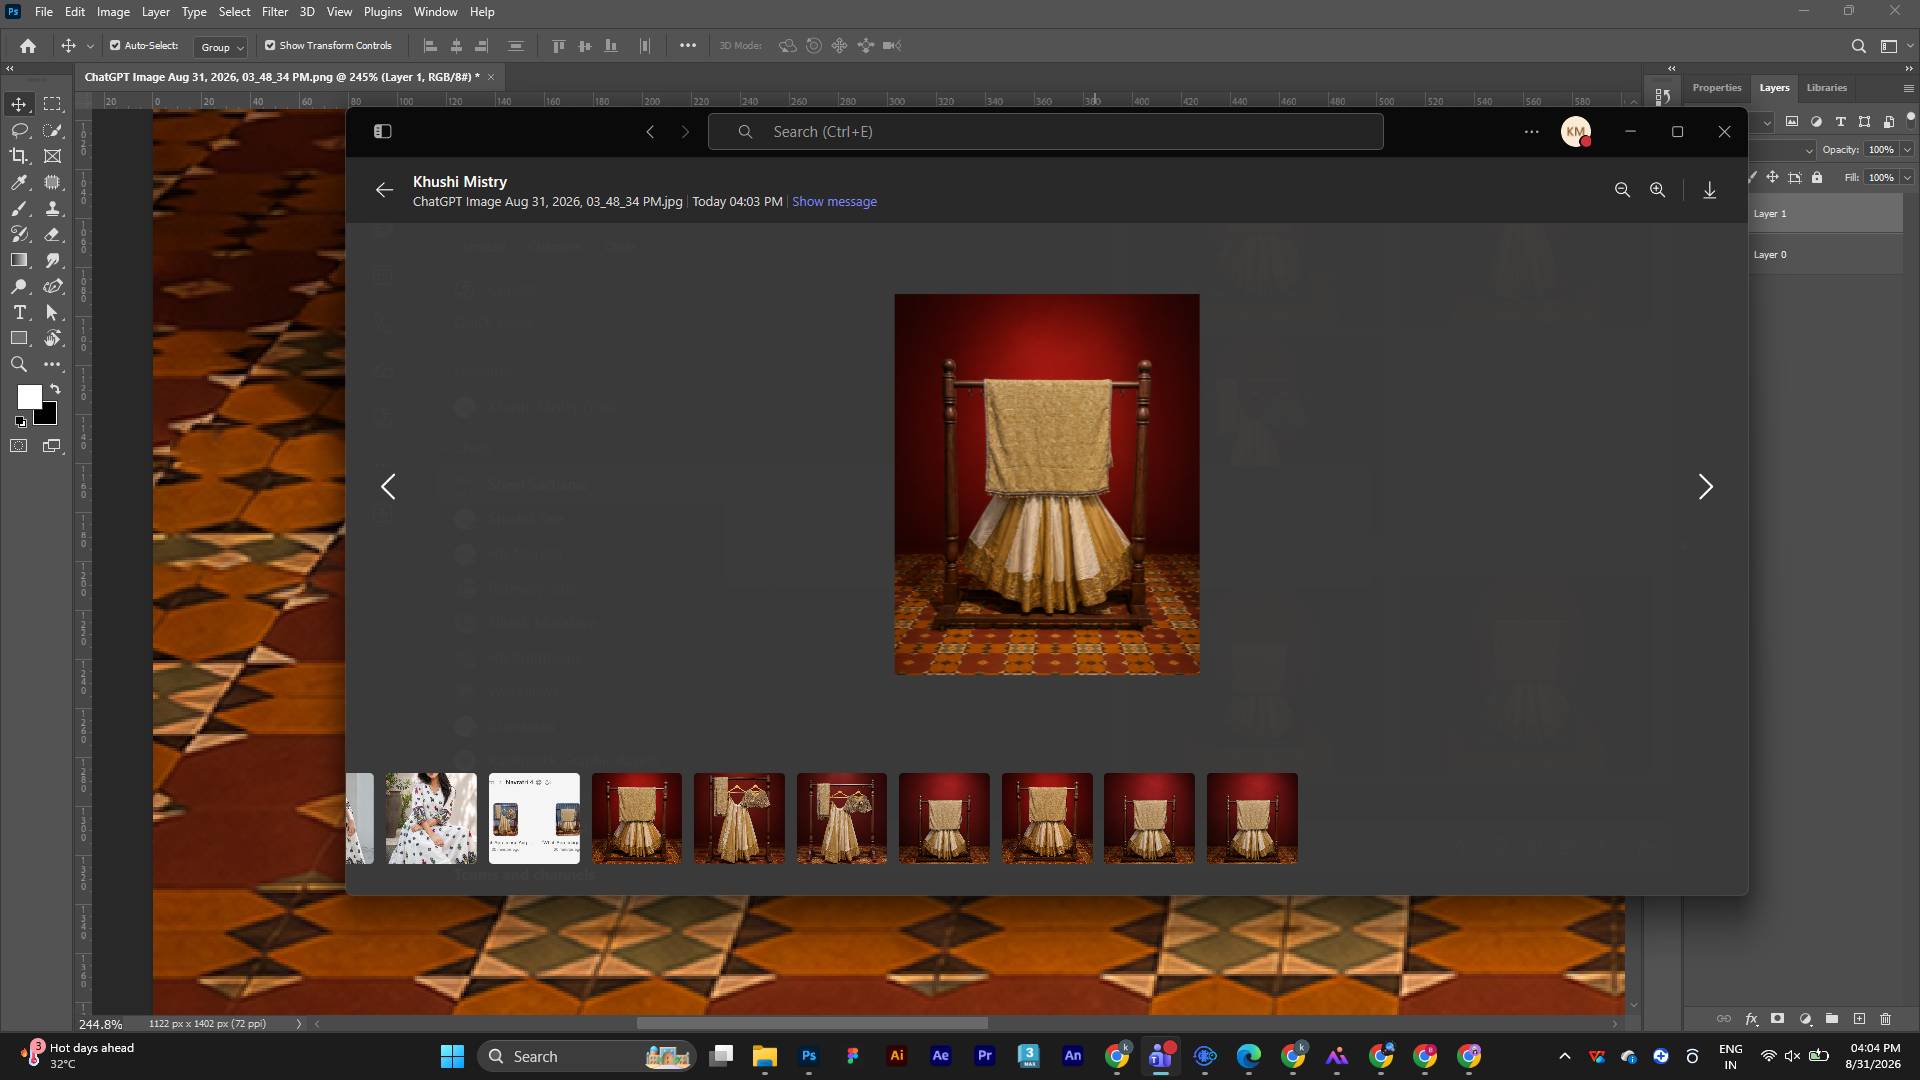Image resolution: width=1920 pixels, height=1080 pixels.
Task: Click the zoom out magnifier icon
Action: pyautogui.click(x=1622, y=190)
